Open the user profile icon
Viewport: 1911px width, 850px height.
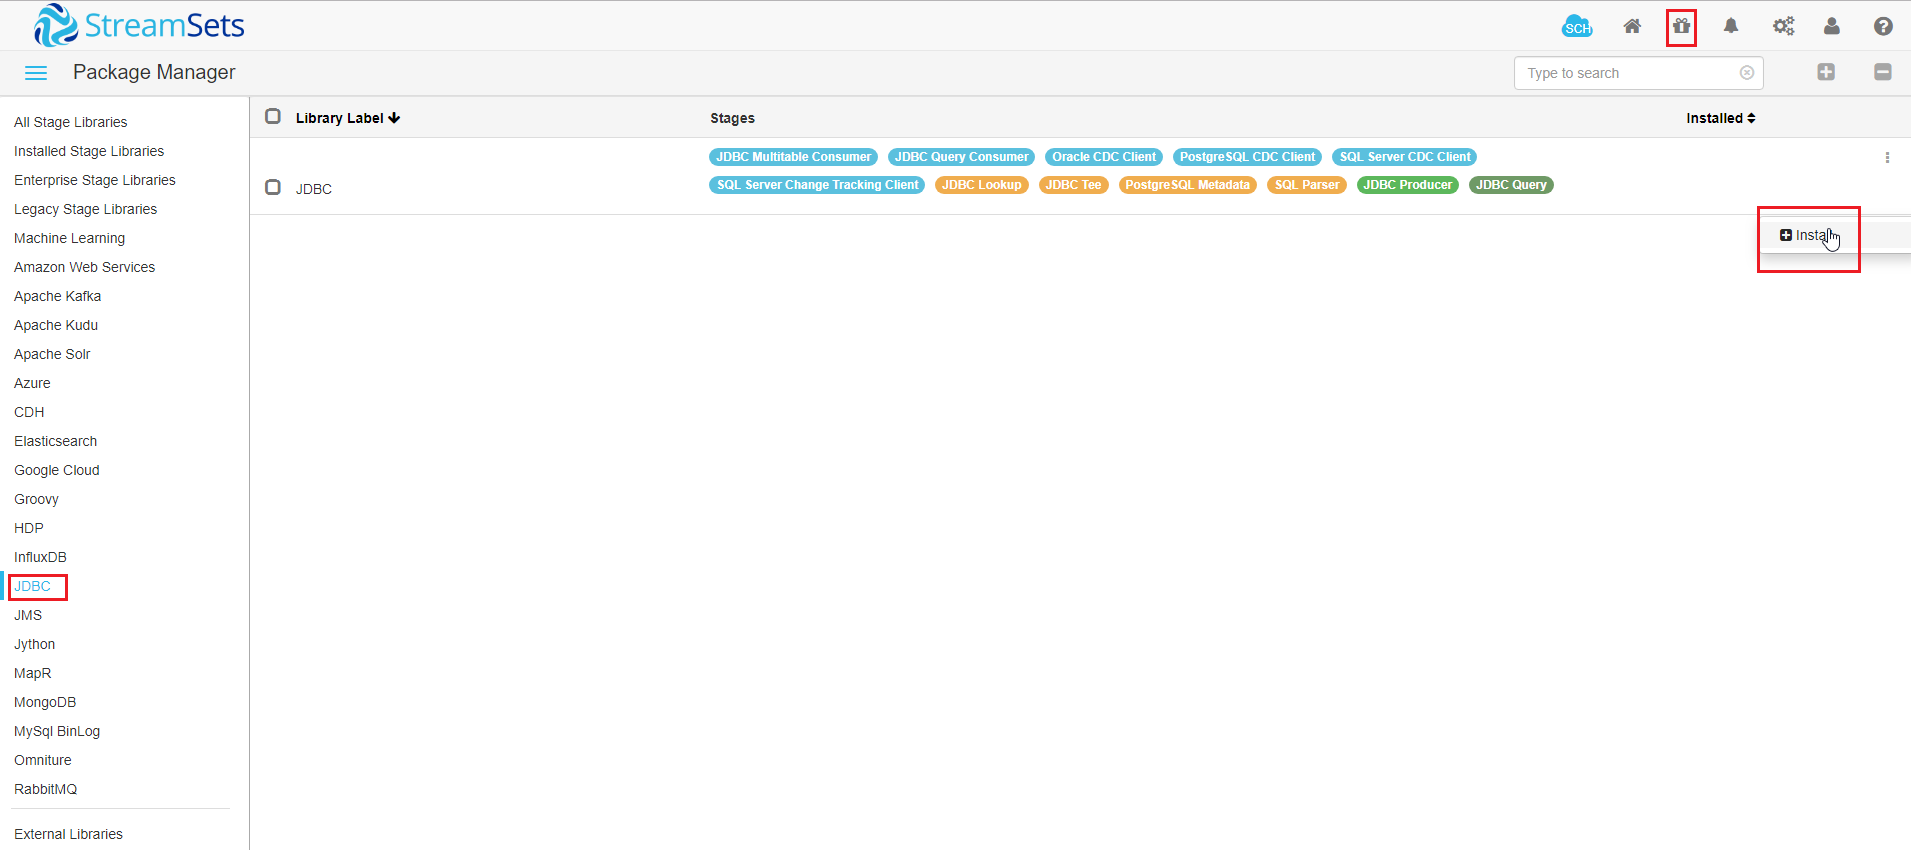[1832, 27]
